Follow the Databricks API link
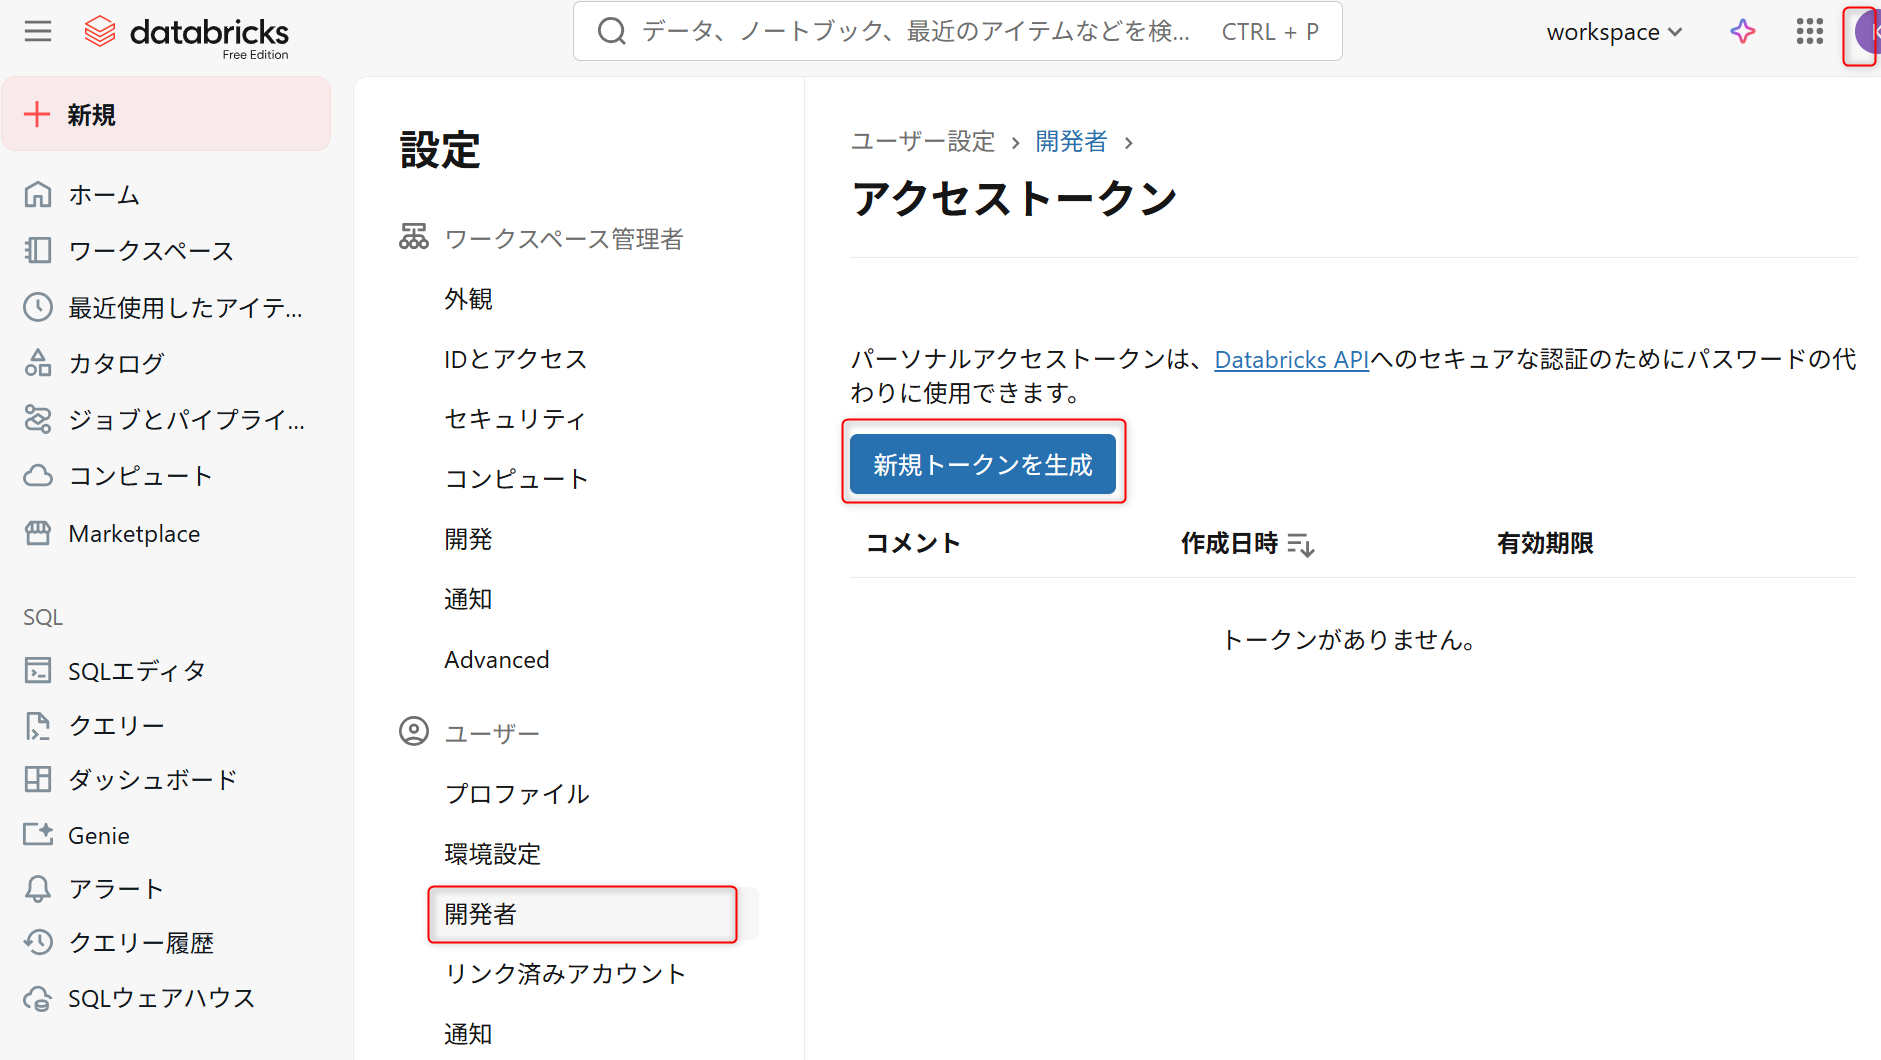1881x1060 pixels. 1291,359
